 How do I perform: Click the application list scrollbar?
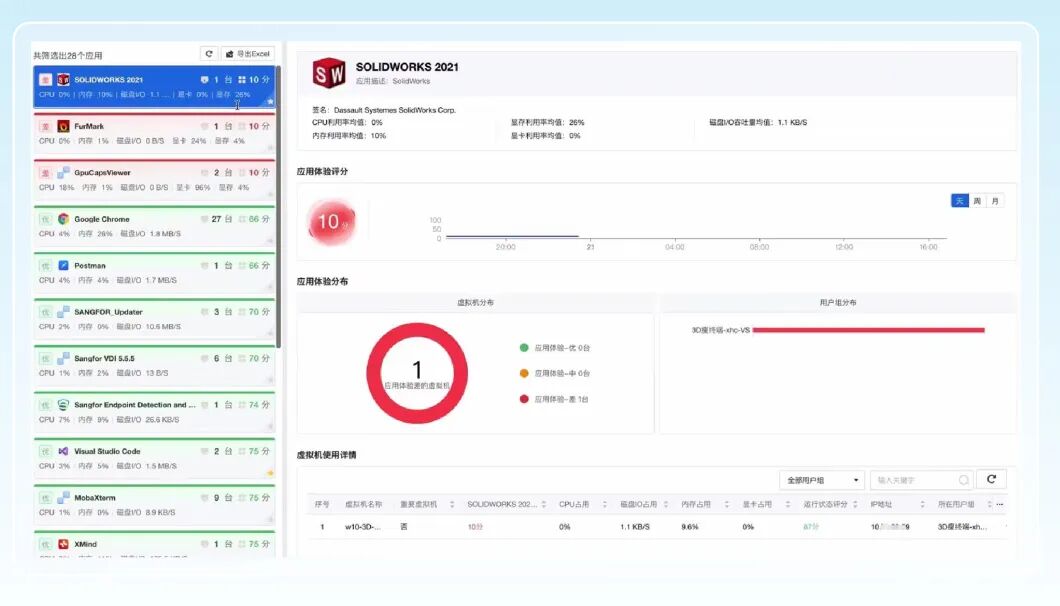coord(279,206)
